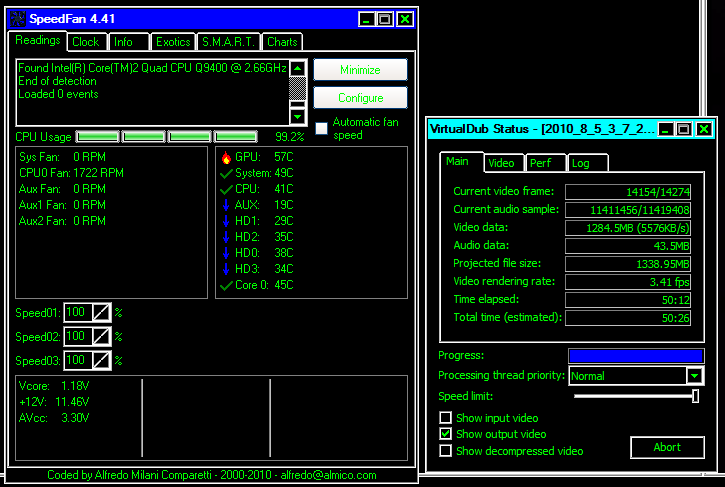Open the Charts tab
The height and width of the screenshot is (487, 725).
pos(282,42)
